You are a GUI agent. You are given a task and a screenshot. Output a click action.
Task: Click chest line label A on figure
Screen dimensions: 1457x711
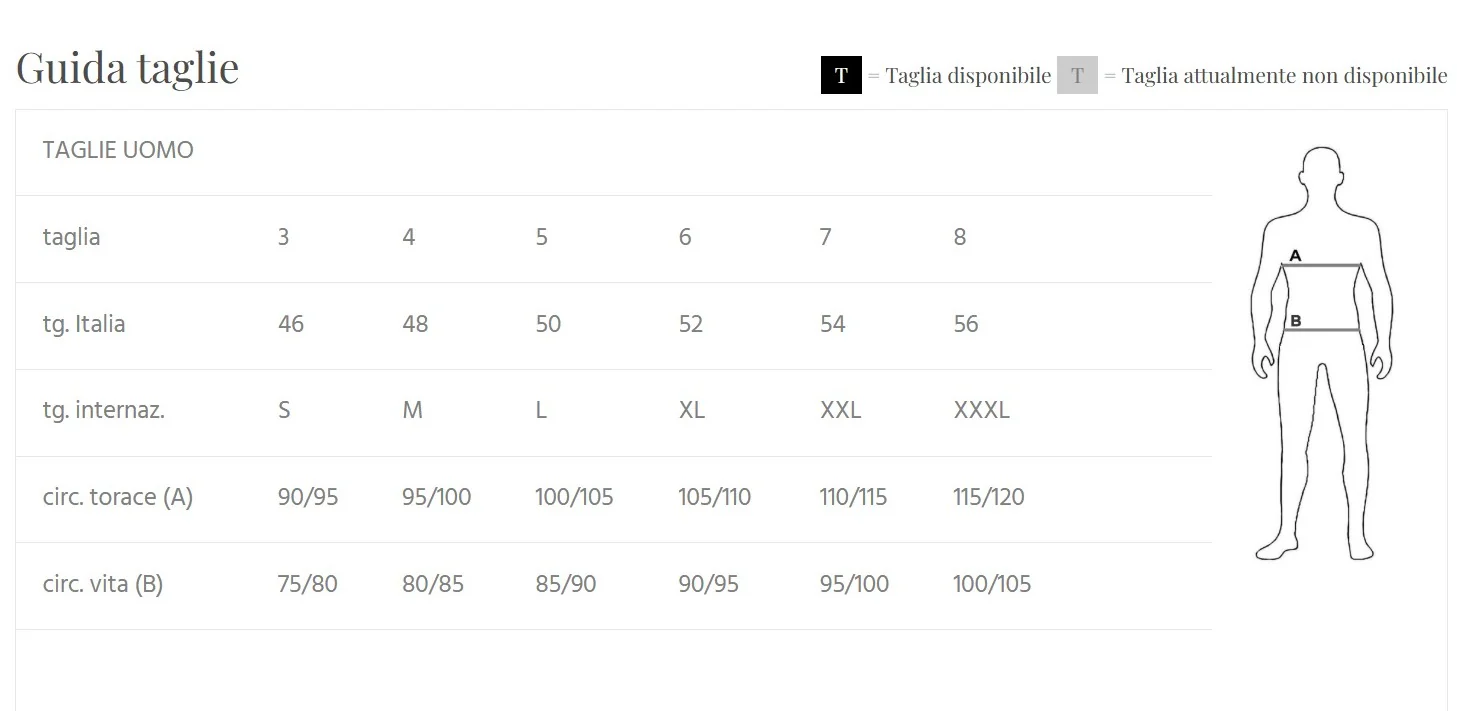point(1295,256)
